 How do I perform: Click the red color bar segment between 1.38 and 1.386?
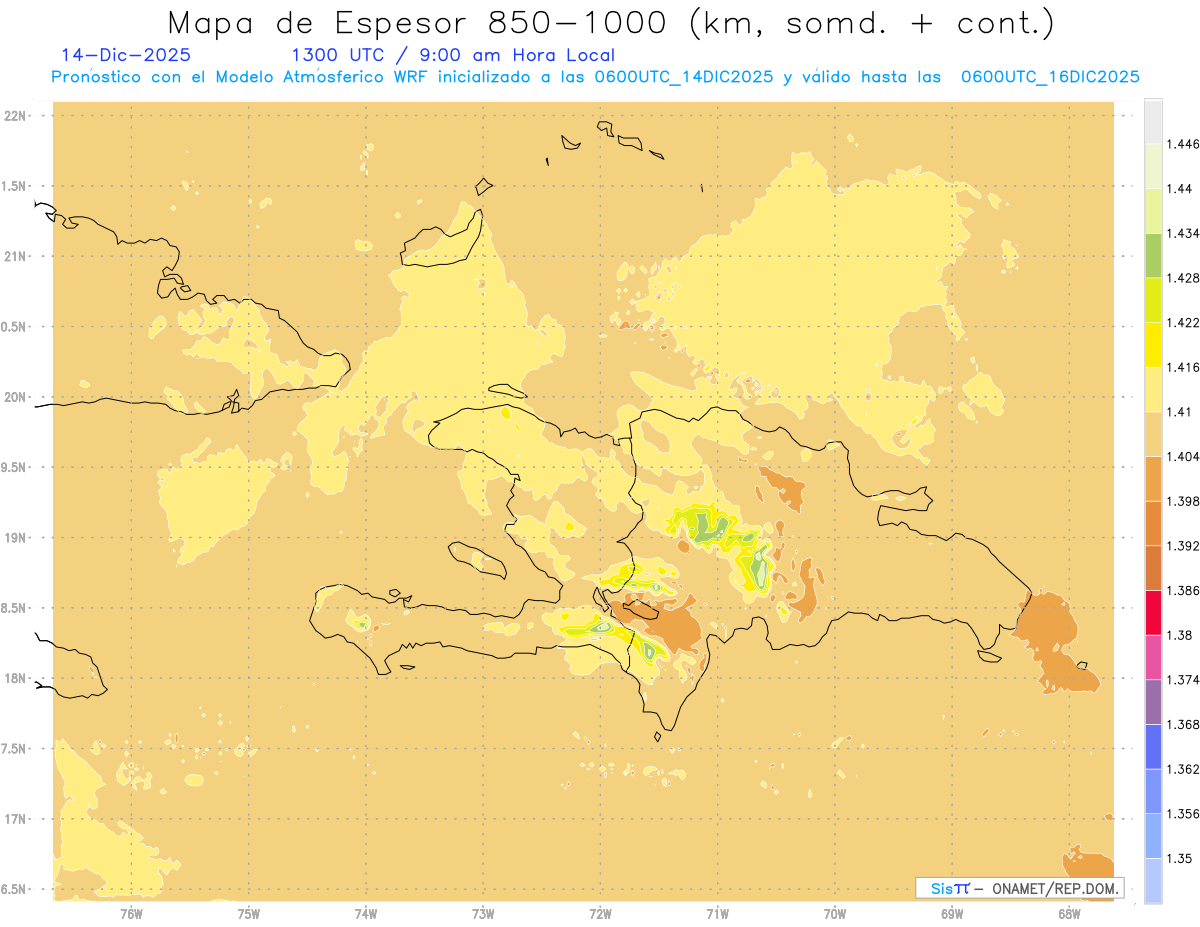tap(1153, 612)
